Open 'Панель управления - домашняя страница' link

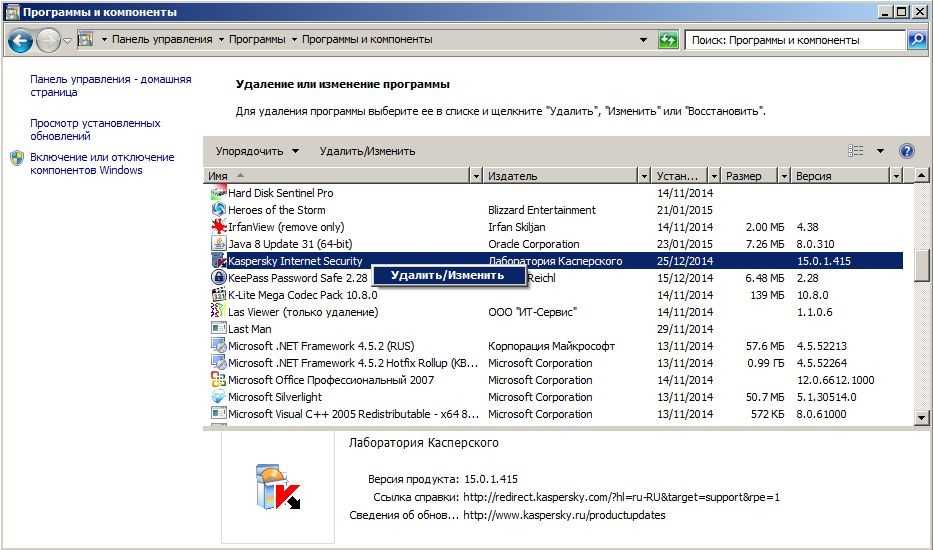(x=111, y=85)
